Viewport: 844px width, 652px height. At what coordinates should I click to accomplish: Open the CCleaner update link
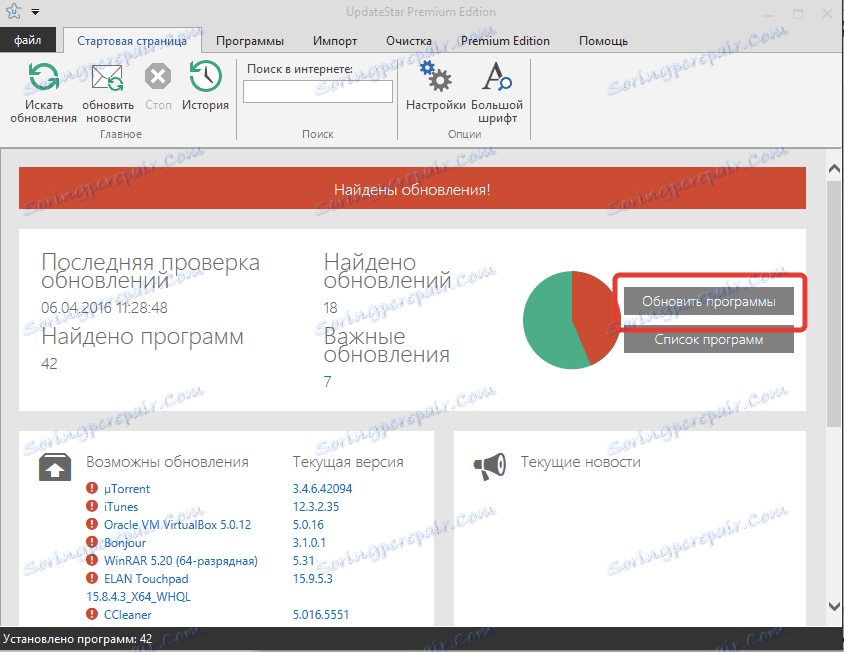[x=128, y=614]
